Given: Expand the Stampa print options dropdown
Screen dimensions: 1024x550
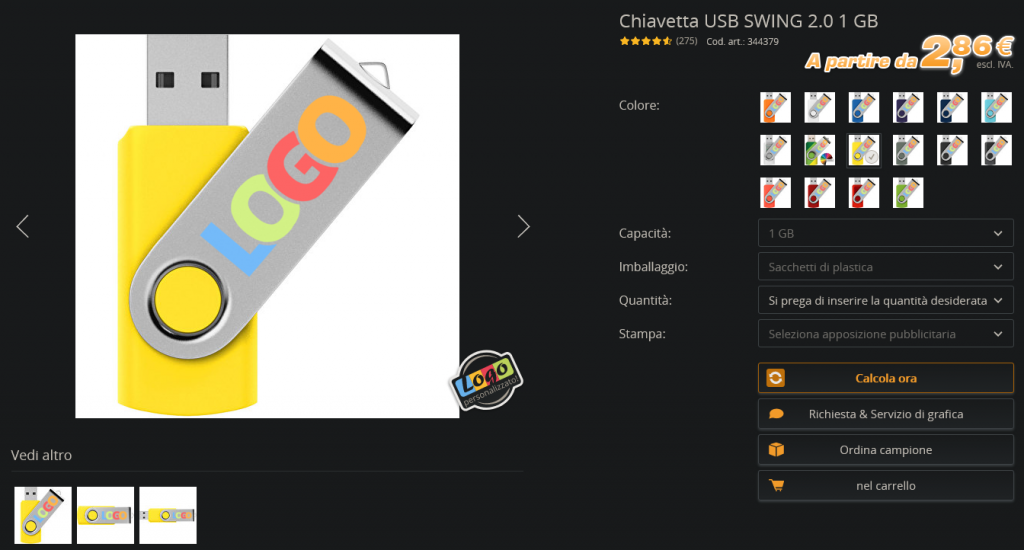Looking at the screenshot, I should pos(886,334).
